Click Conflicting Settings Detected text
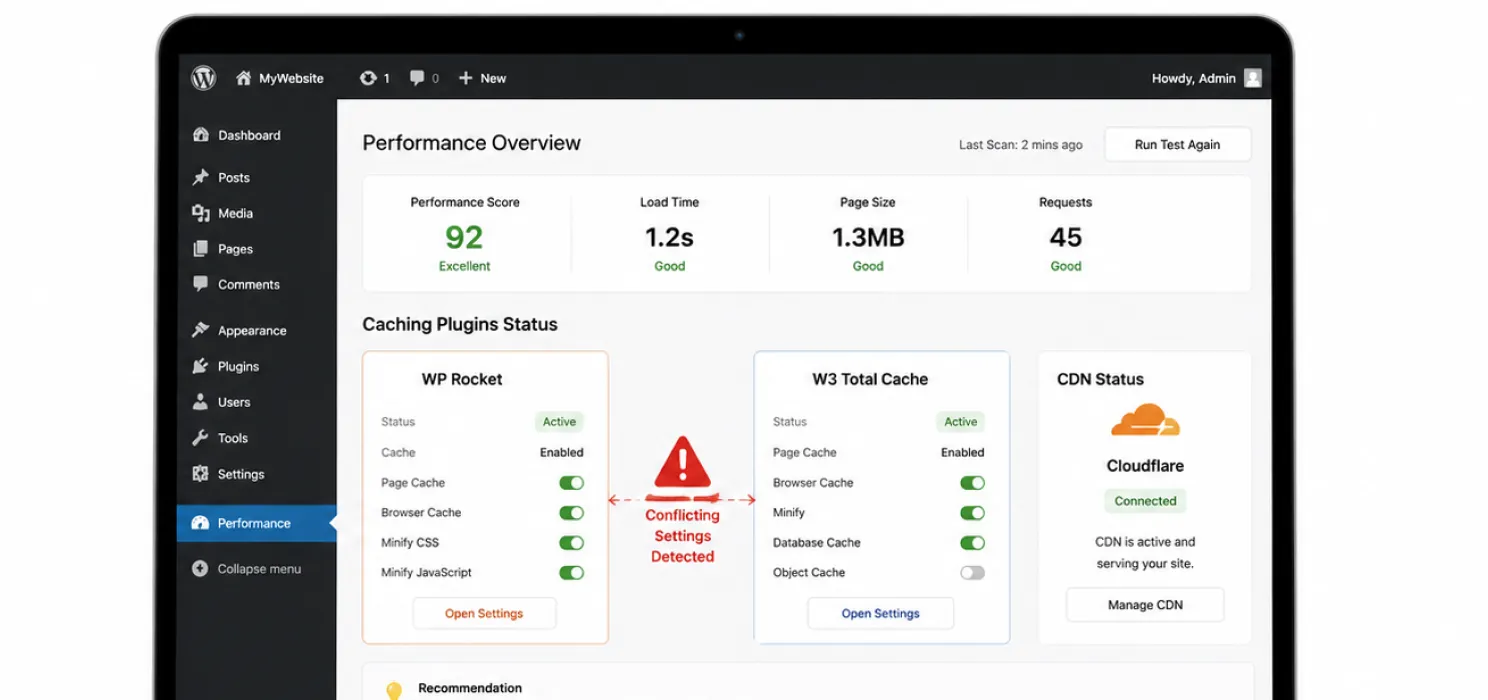The width and height of the screenshot is (1488, 700). (682, 536)
